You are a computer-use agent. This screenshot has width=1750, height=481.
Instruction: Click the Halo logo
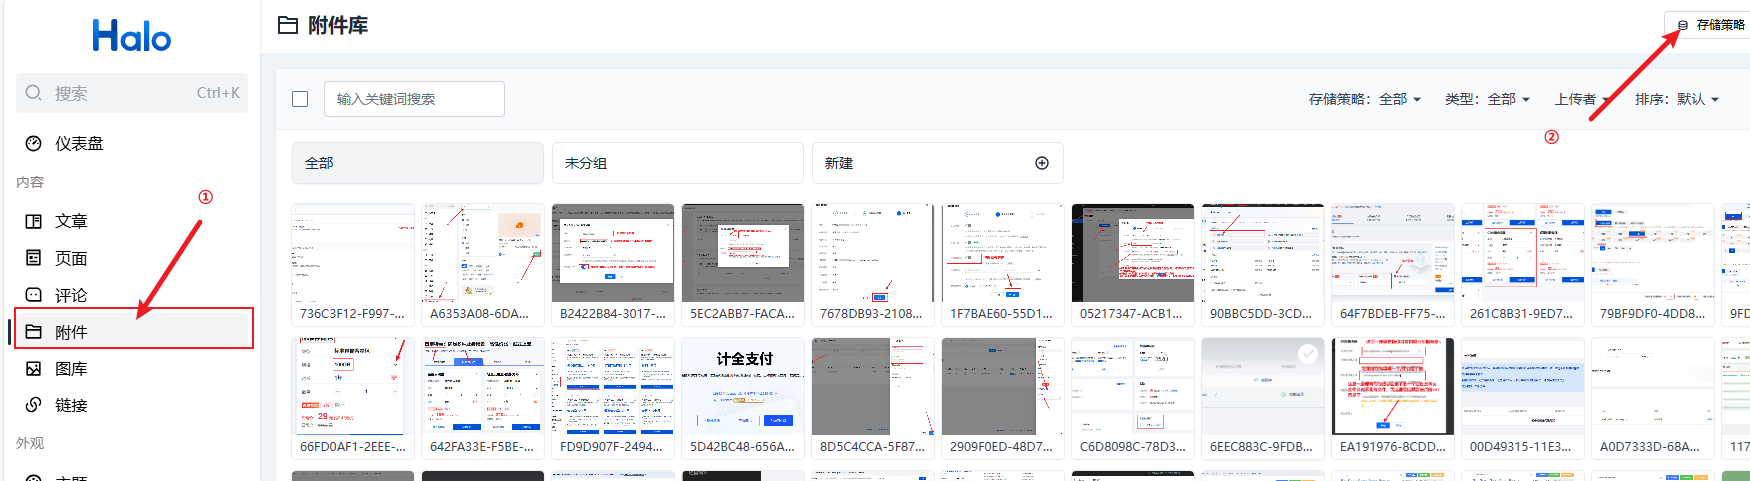click(131, 36)
